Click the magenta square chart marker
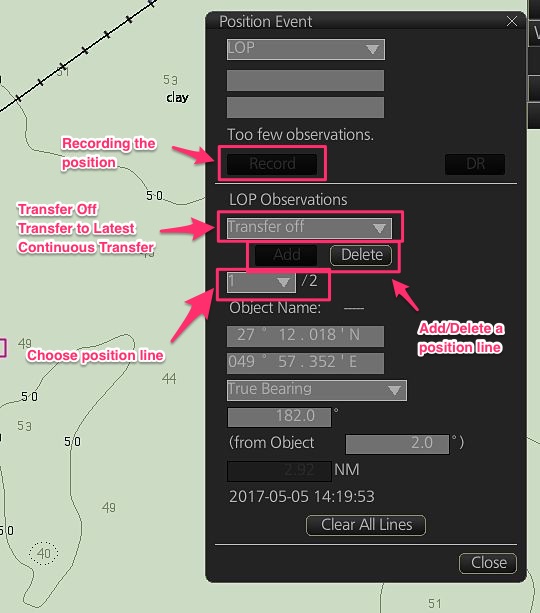This screenshot has height=613, width=540. click(3, 348)
